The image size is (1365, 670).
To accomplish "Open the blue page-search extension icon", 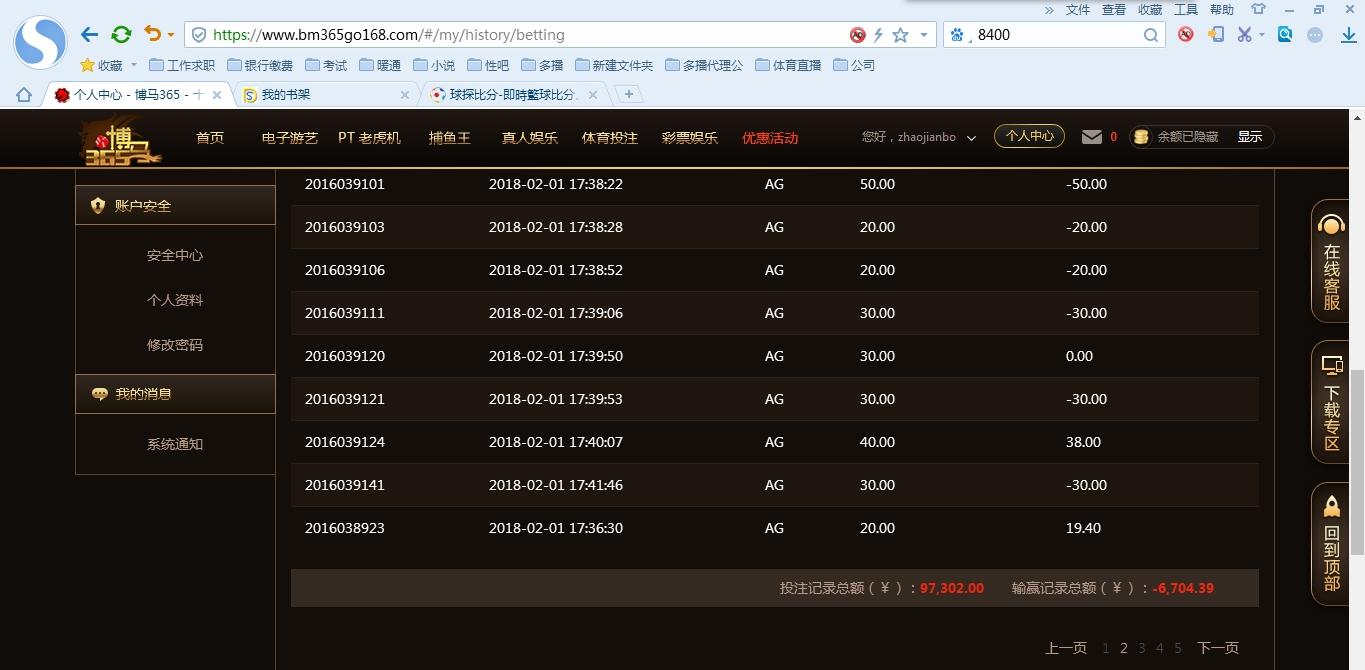I will tap(1285, 34).
